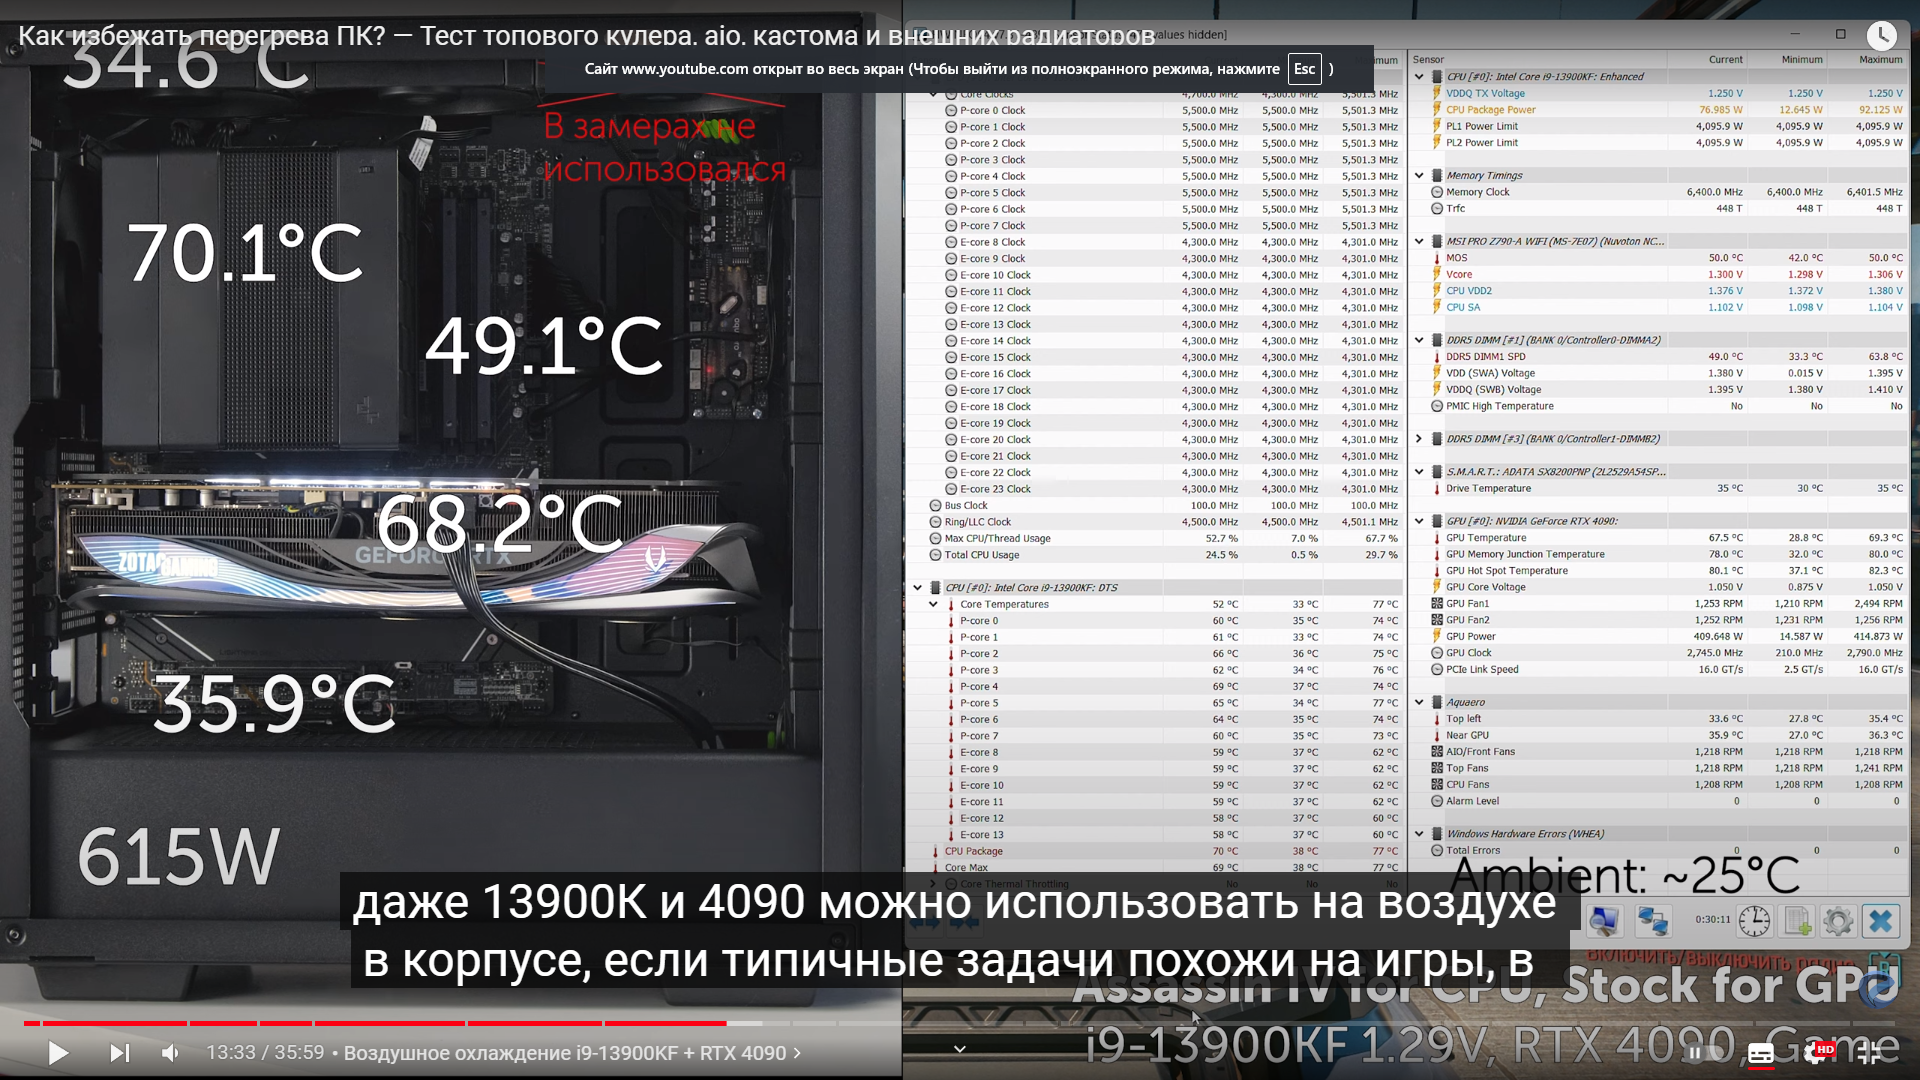Expand the DDR5 DIMM #3 sensor group
The height and width of the screenshot is (1080, 1920).
point(1419,439)
